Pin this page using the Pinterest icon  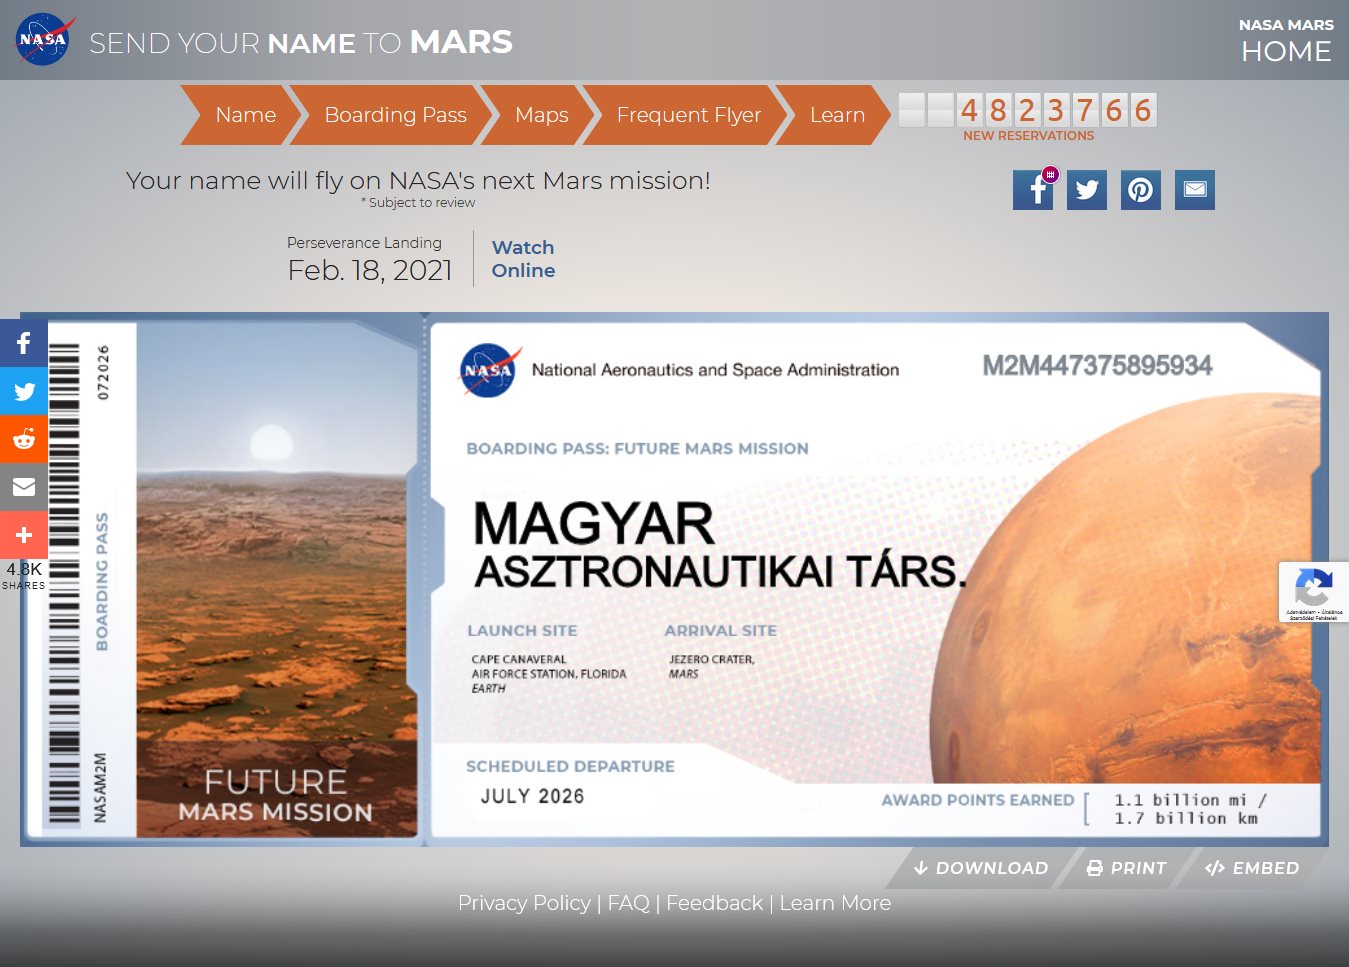[1141, 190]
